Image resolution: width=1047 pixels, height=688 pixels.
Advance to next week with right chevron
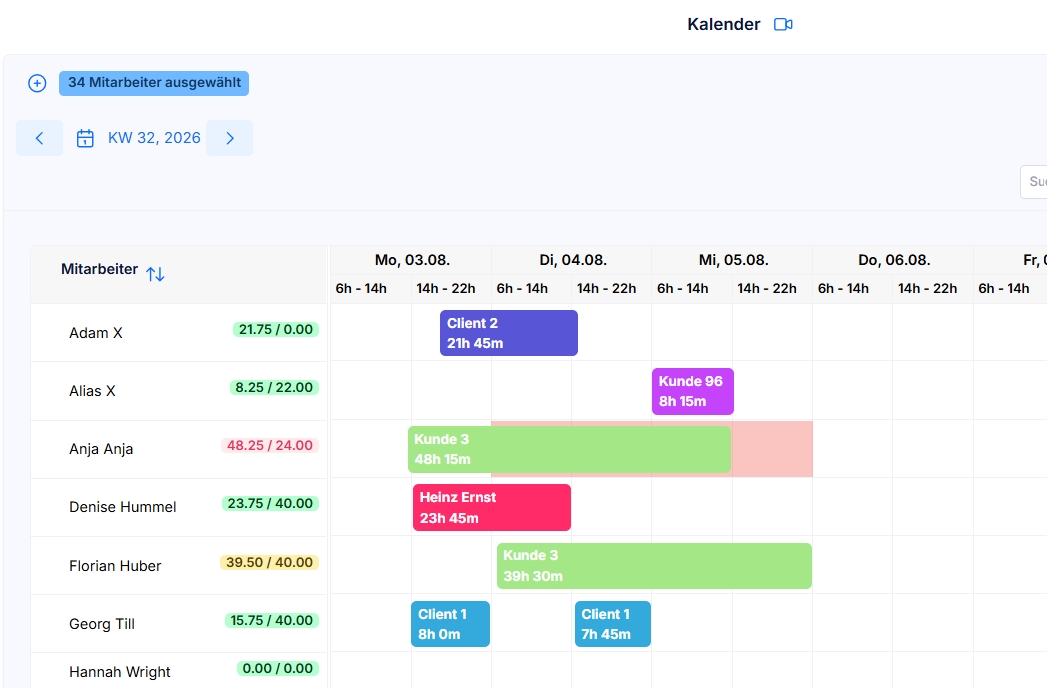tap(230, 138)
